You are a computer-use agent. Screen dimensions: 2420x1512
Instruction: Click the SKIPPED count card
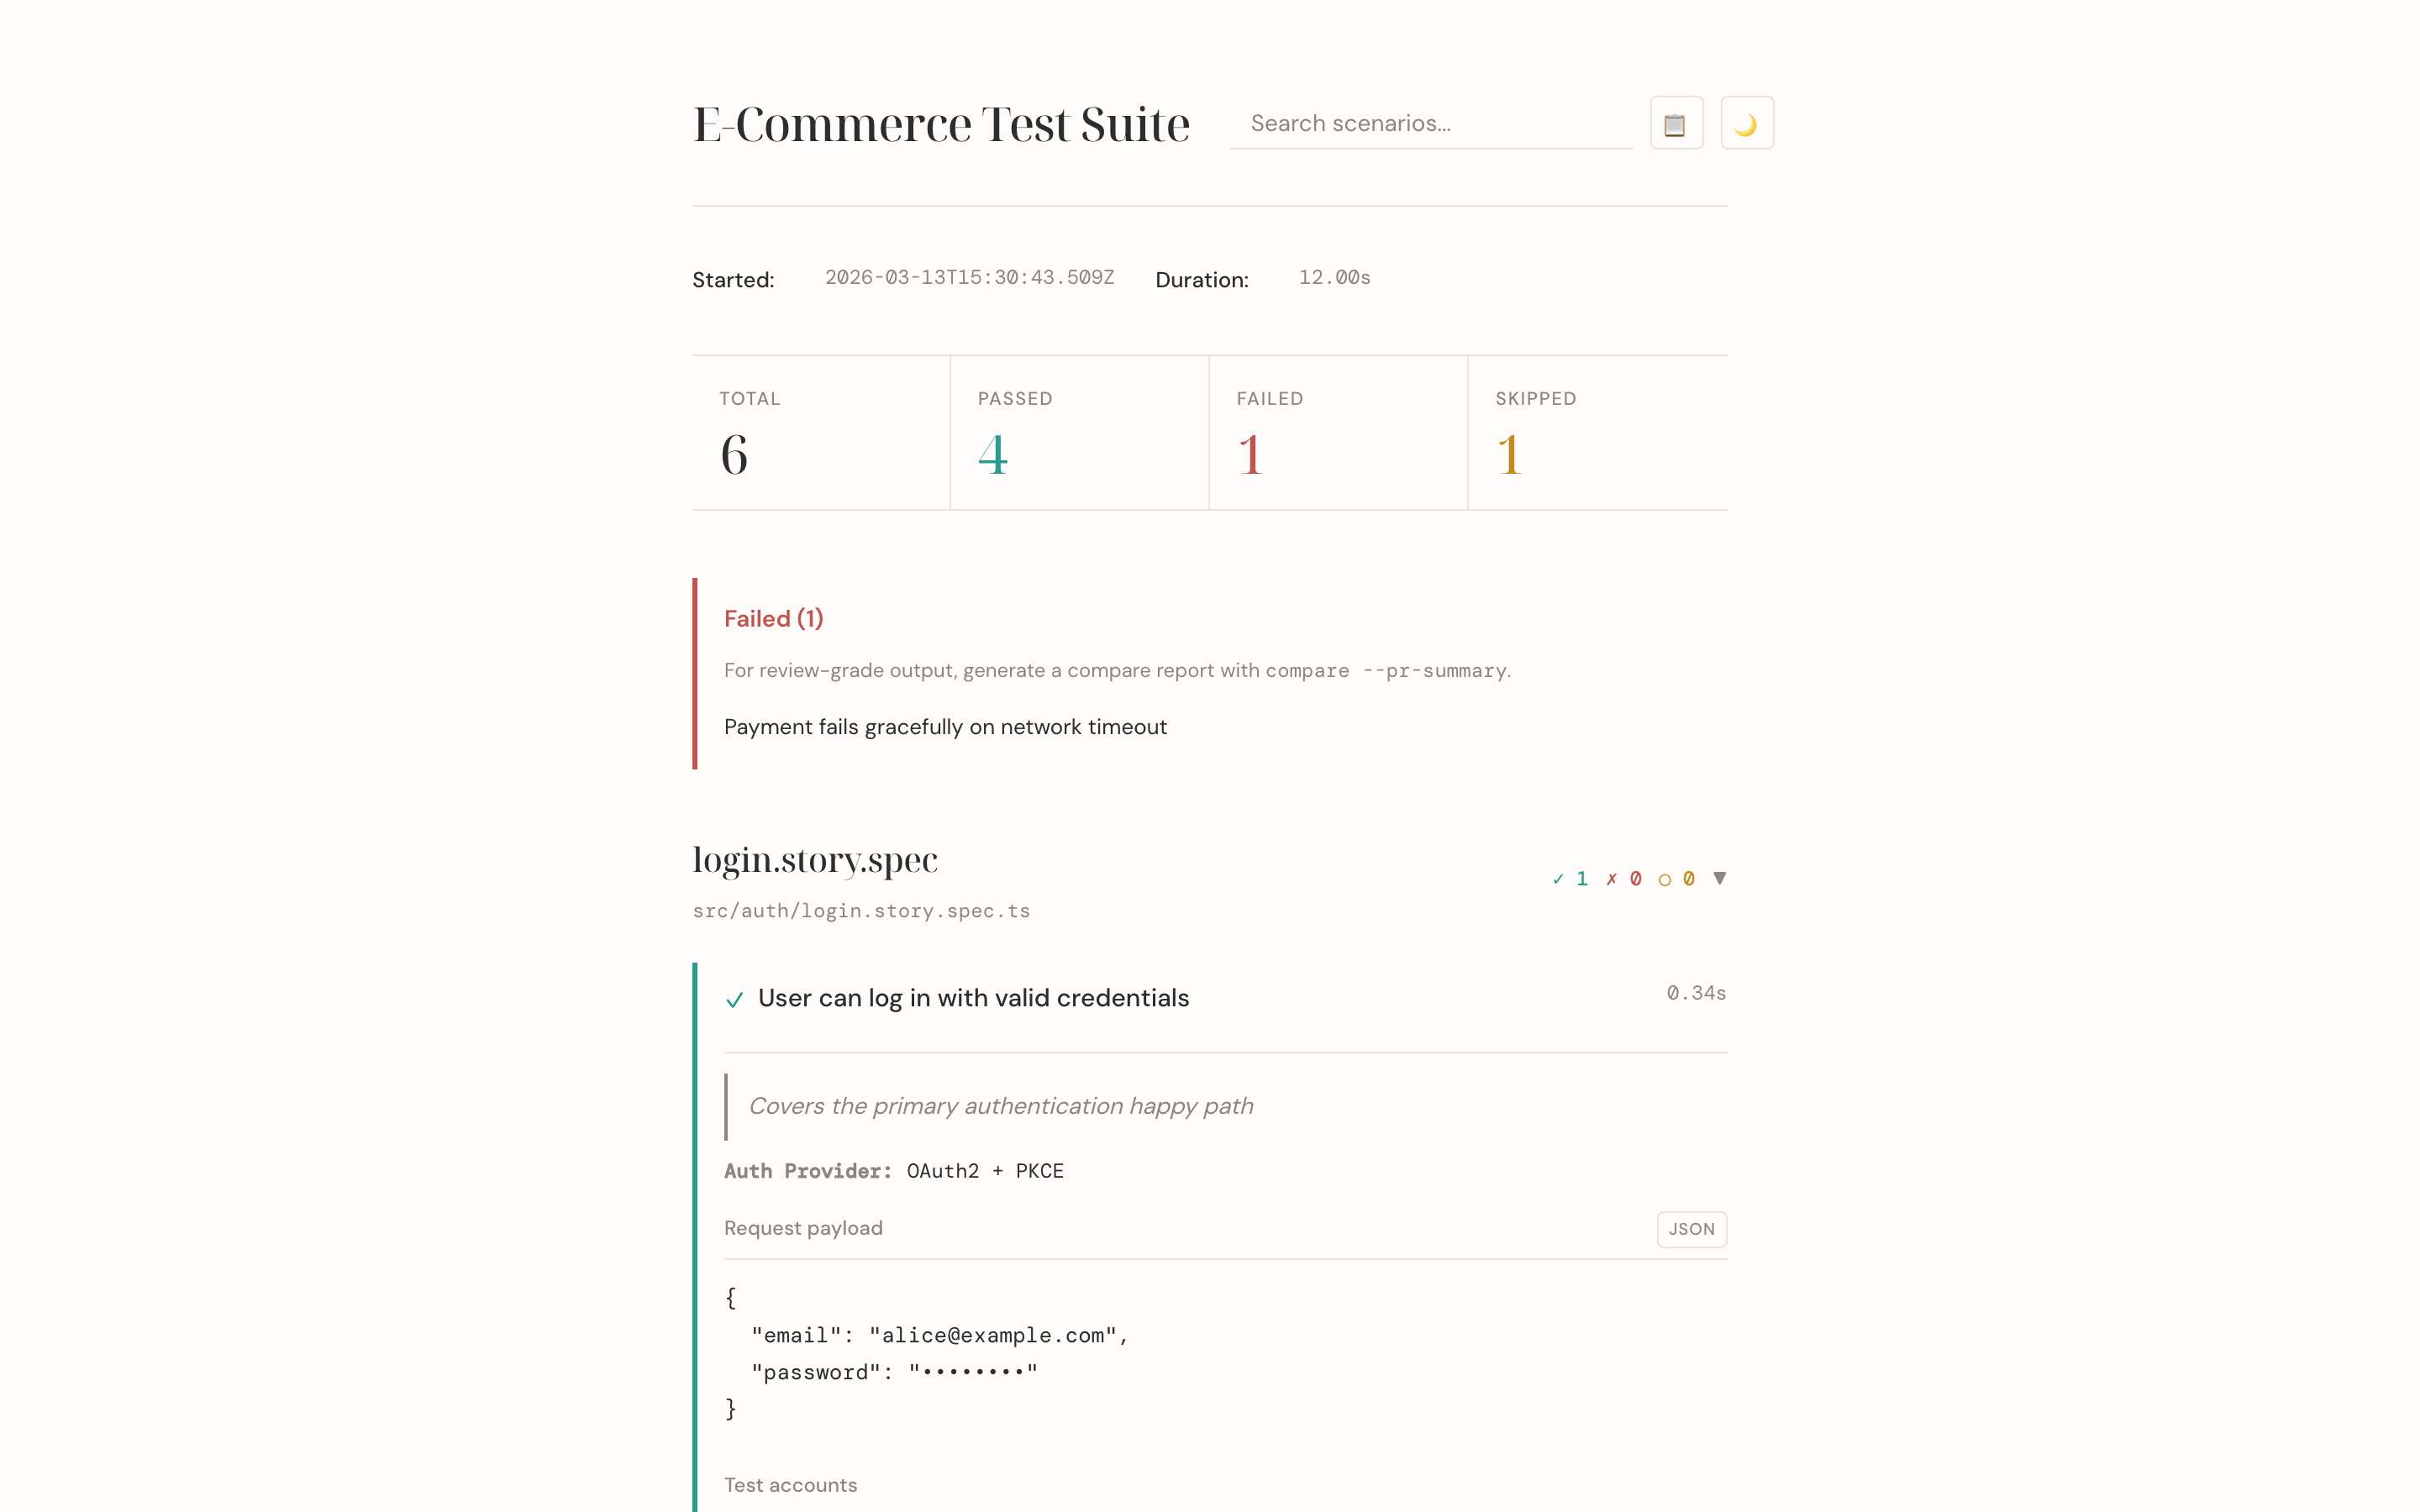1597,432
